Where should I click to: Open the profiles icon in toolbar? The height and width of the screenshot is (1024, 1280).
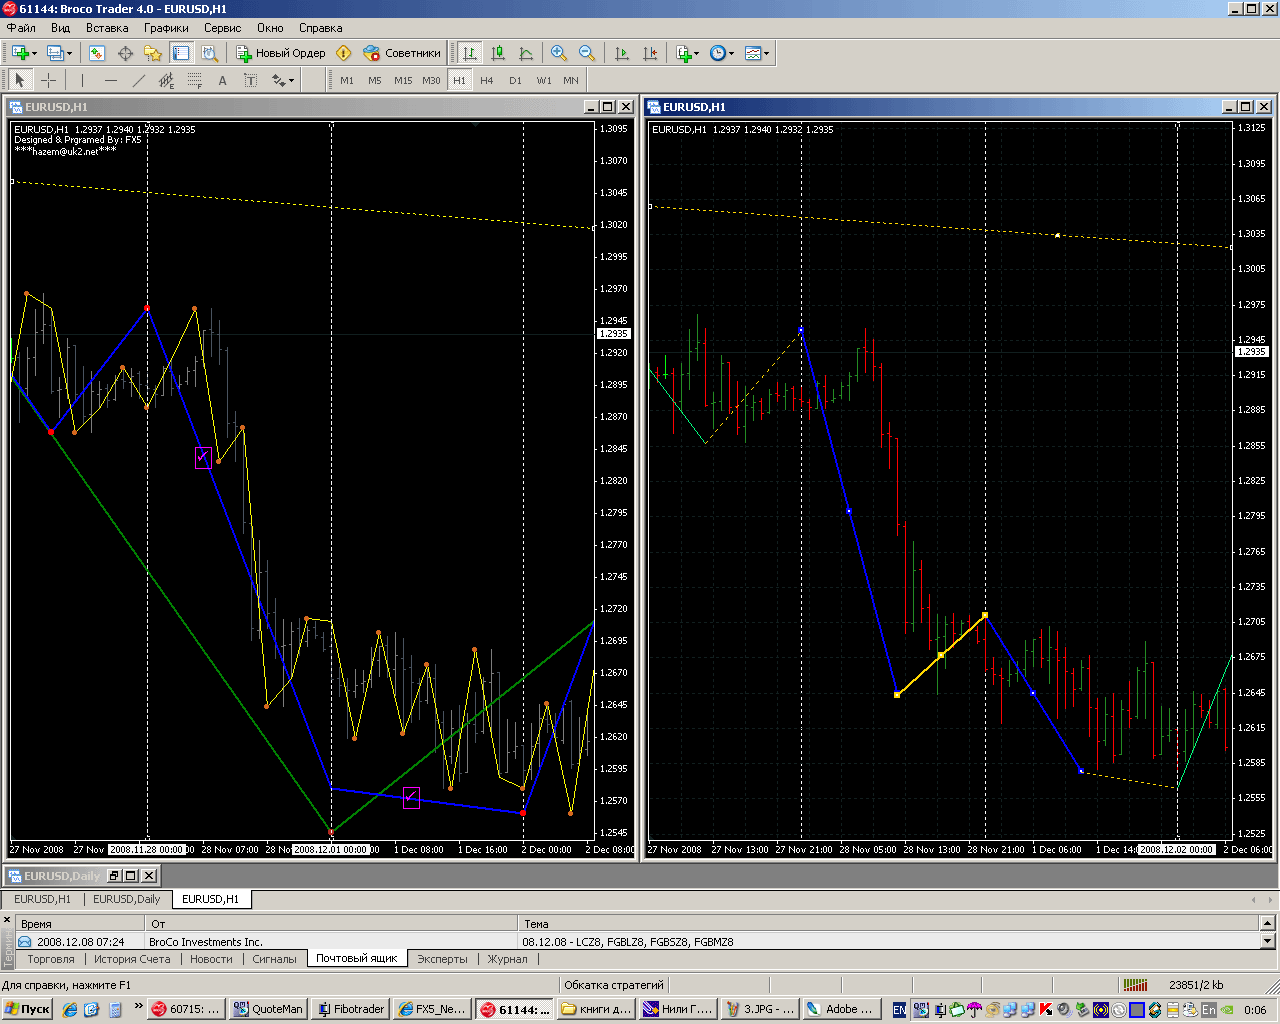[x=54, y=53]
